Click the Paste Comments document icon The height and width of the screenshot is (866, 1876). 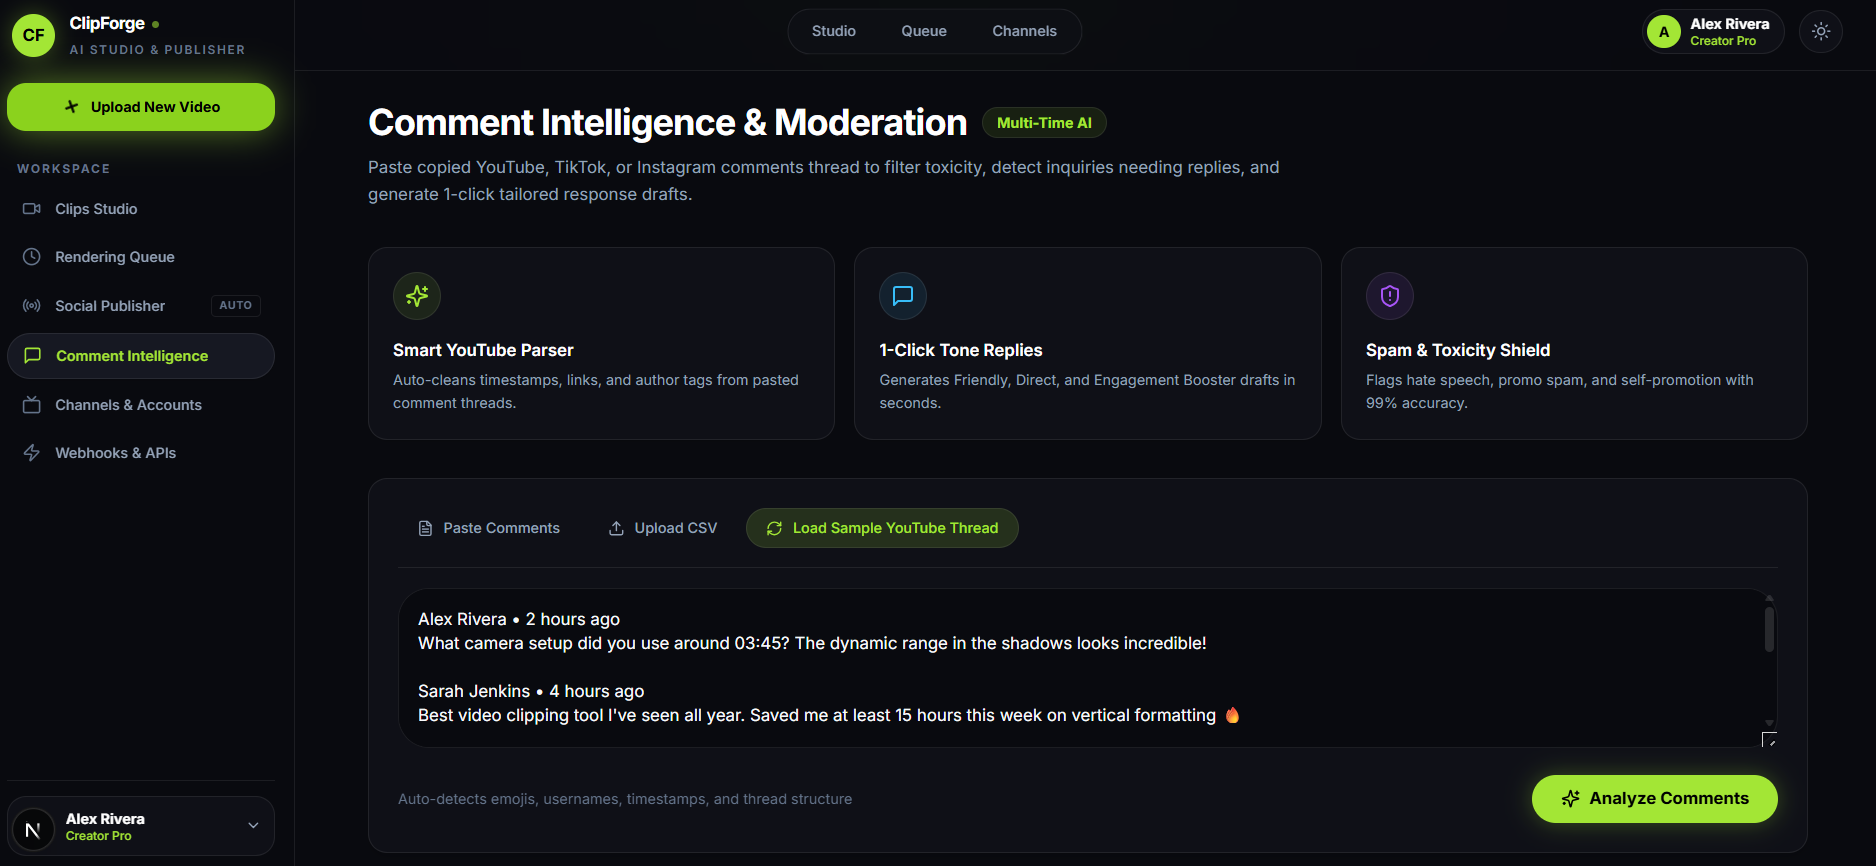425,528
